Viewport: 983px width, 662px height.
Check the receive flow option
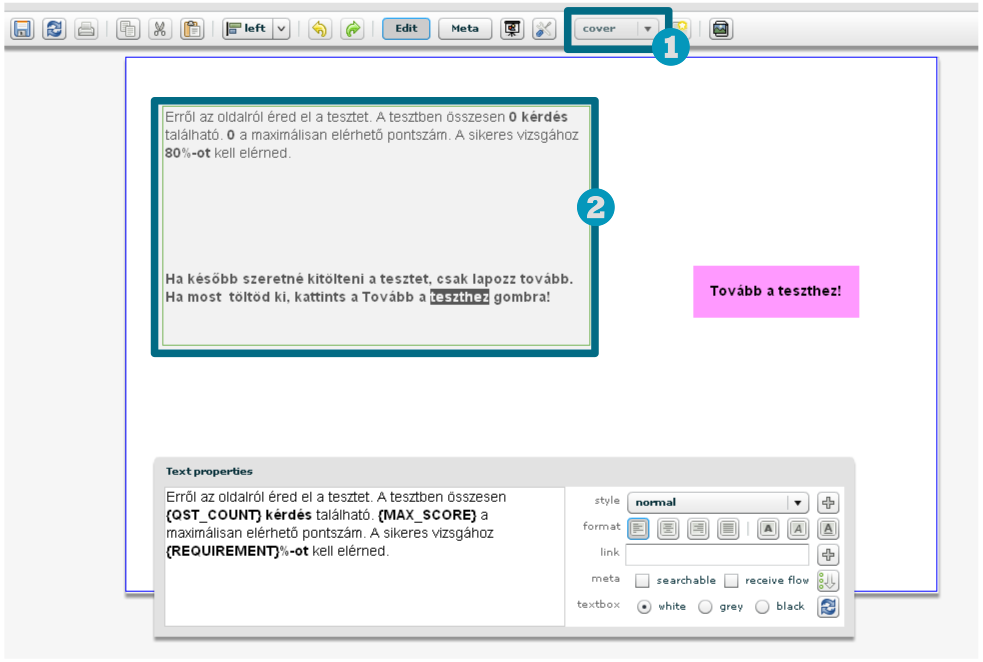coord(731,581)
